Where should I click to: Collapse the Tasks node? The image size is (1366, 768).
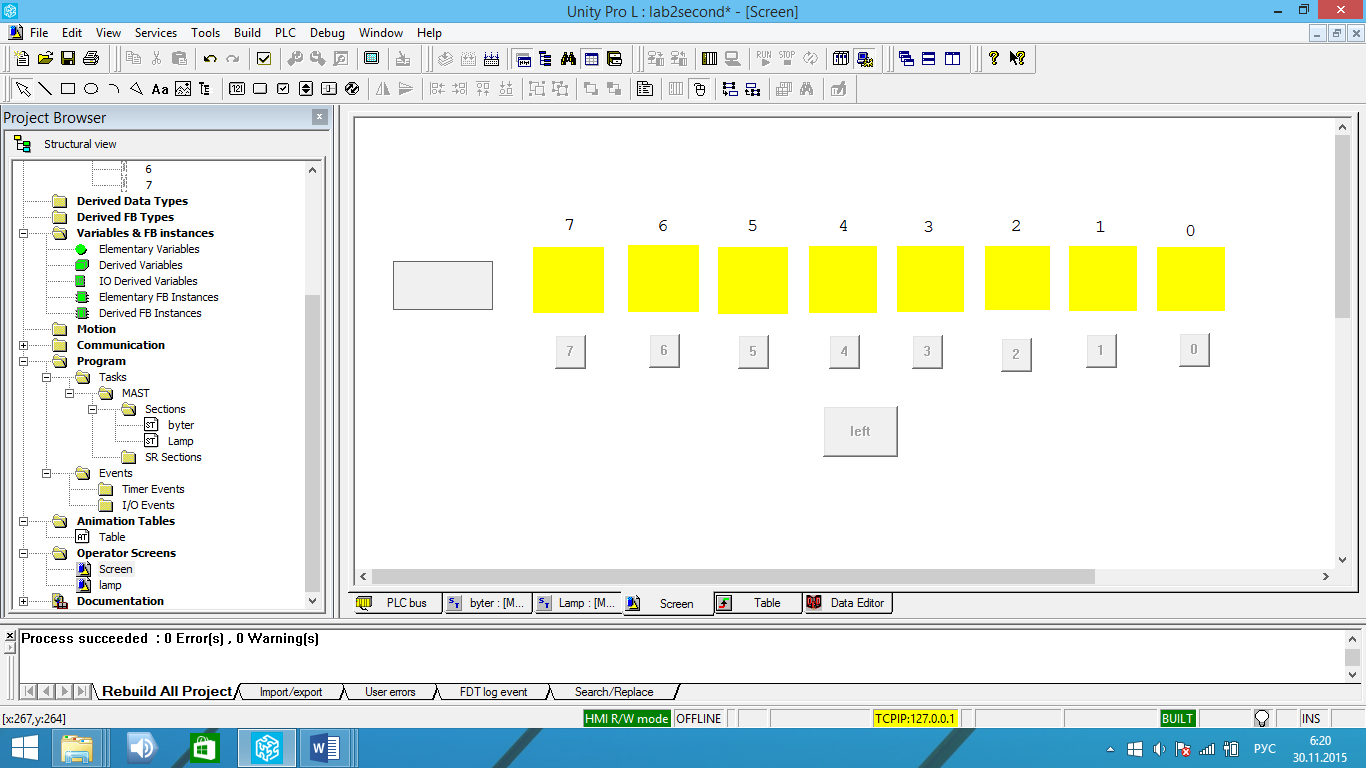pos(46,377)
